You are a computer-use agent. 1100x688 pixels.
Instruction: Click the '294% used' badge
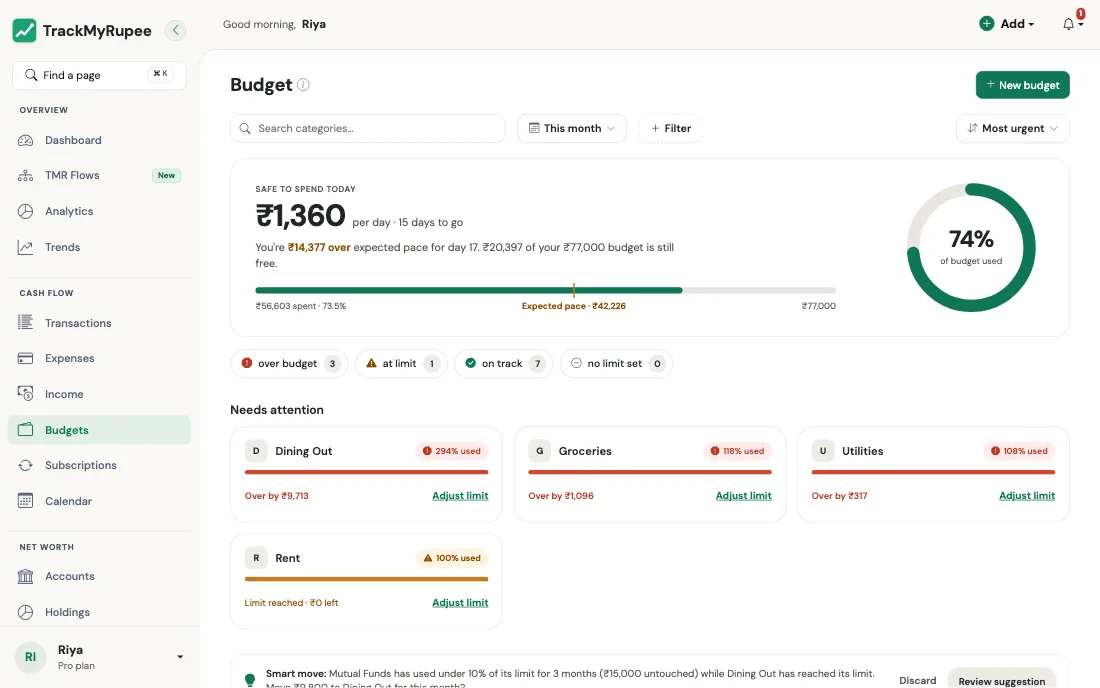(x=451, y=451)
